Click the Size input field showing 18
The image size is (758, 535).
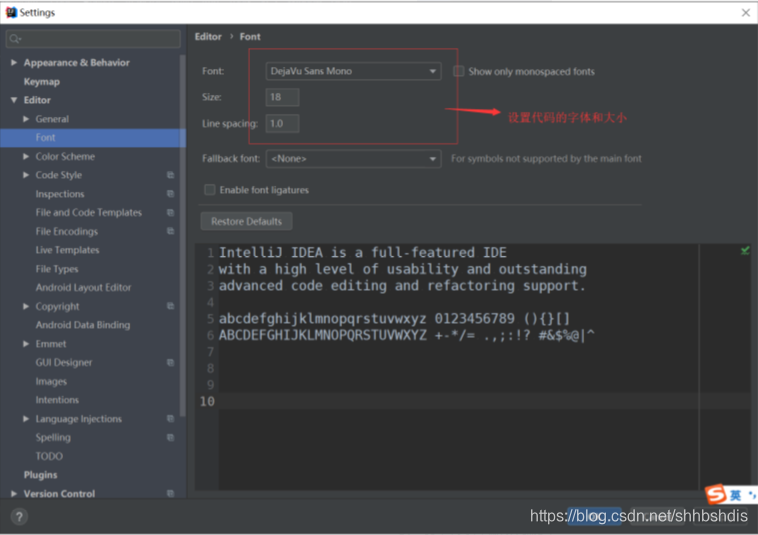coord(282,97)
